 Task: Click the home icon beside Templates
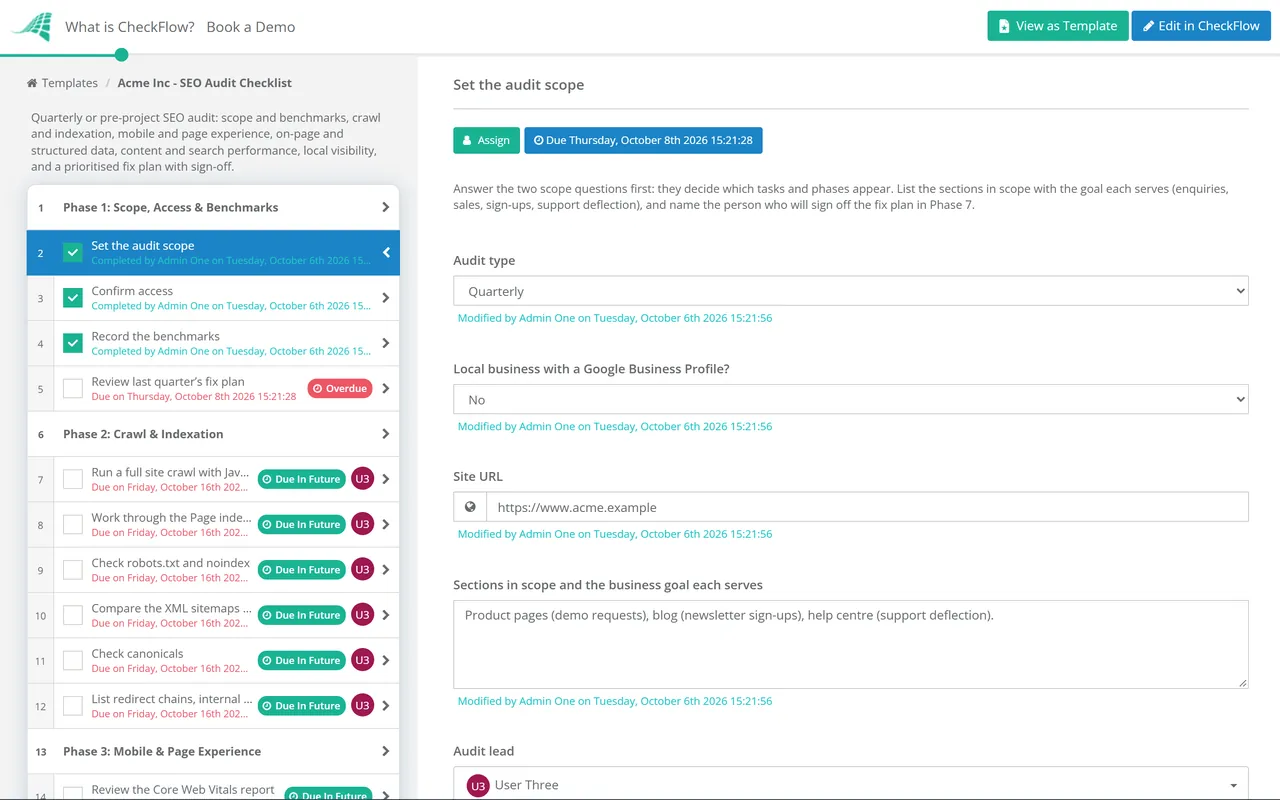coord(32,83)
